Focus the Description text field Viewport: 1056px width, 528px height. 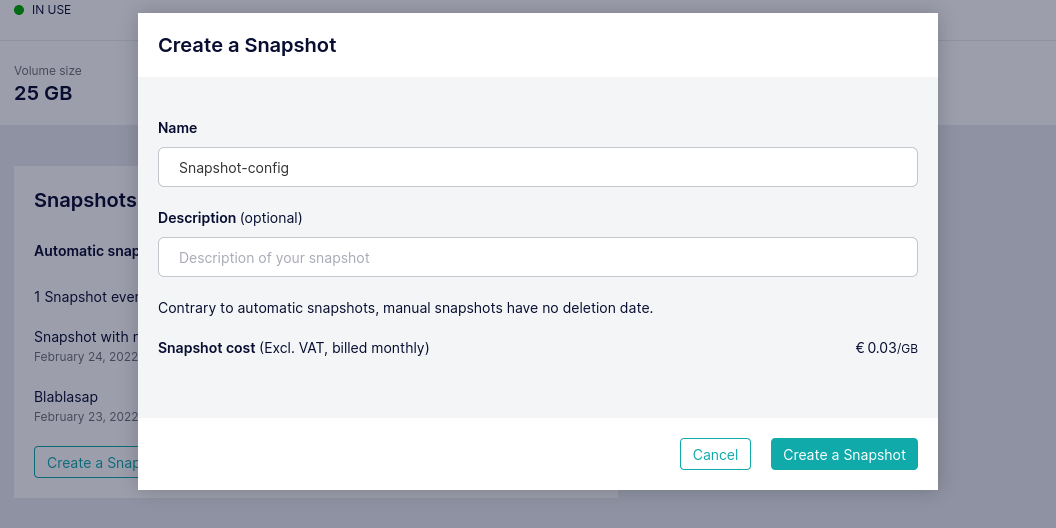click(x=537, y=257)
